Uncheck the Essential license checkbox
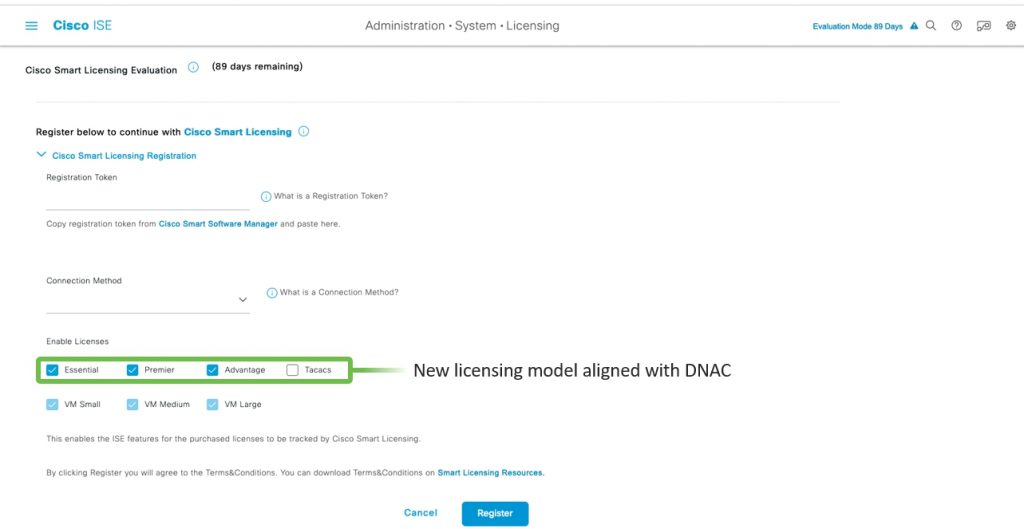Screen dimensions: 1024x529 pos(53,370)
